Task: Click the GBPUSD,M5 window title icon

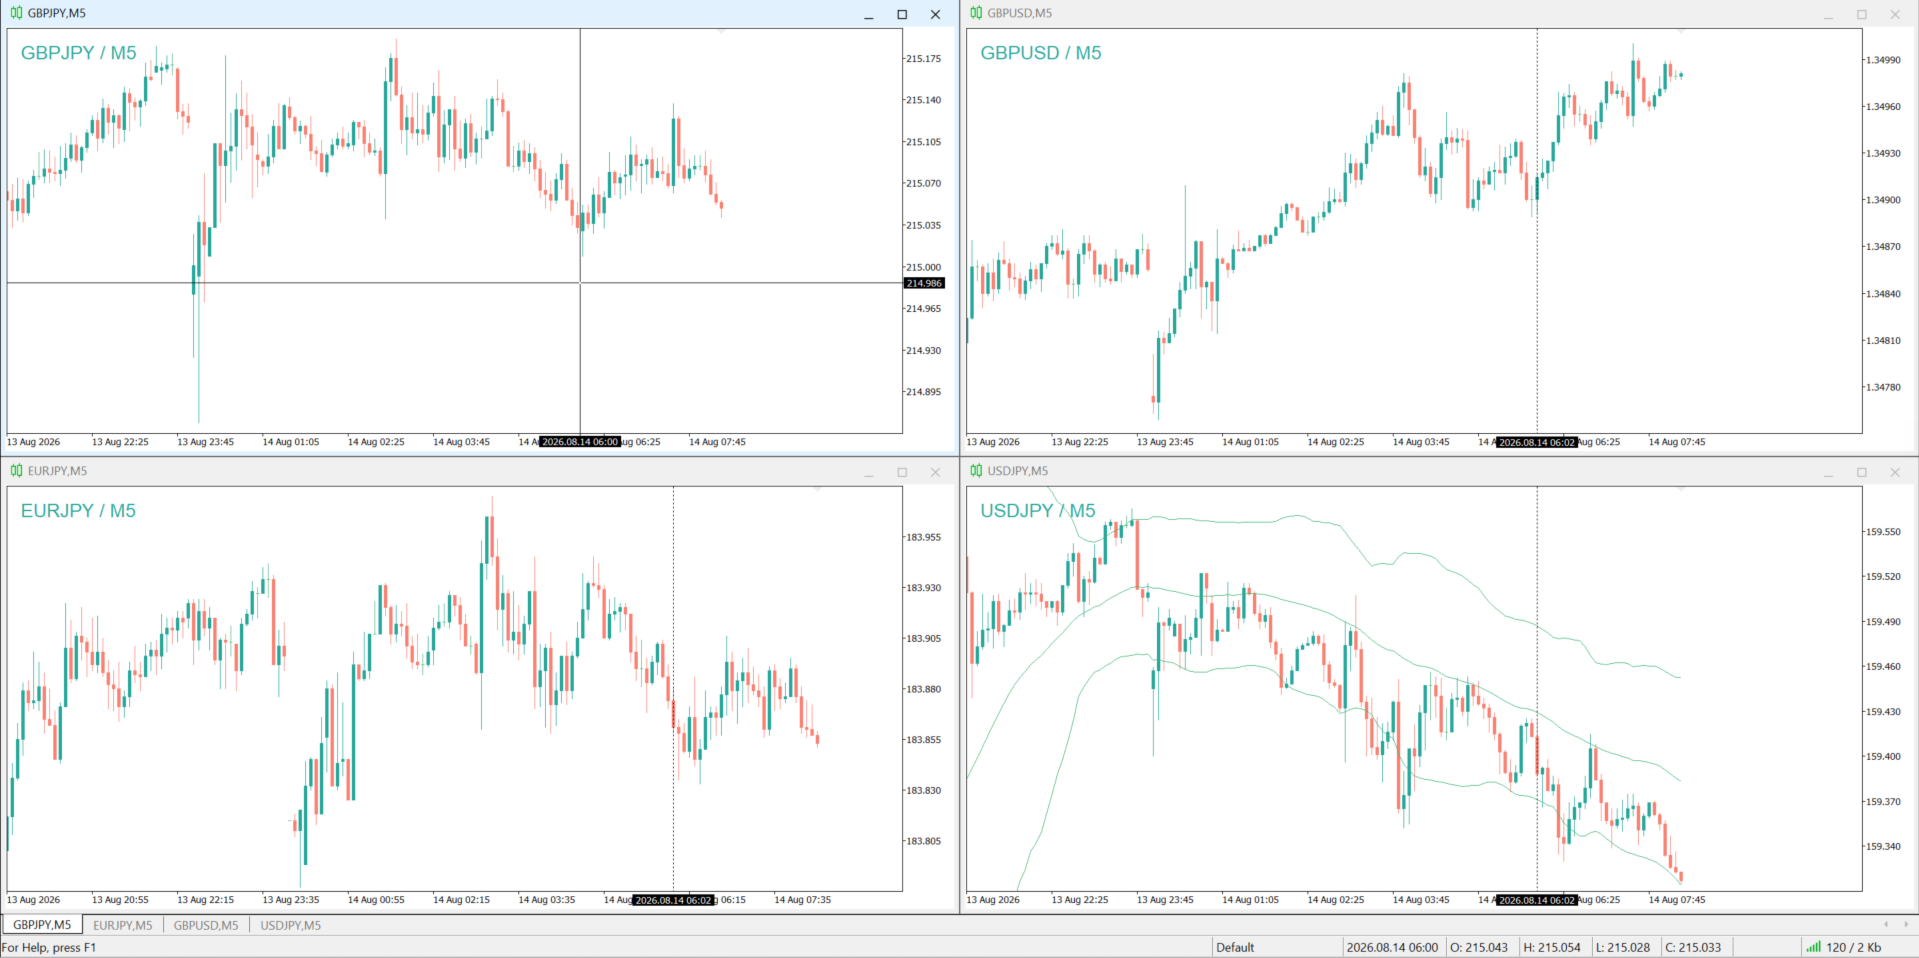Action: (976, 13)
